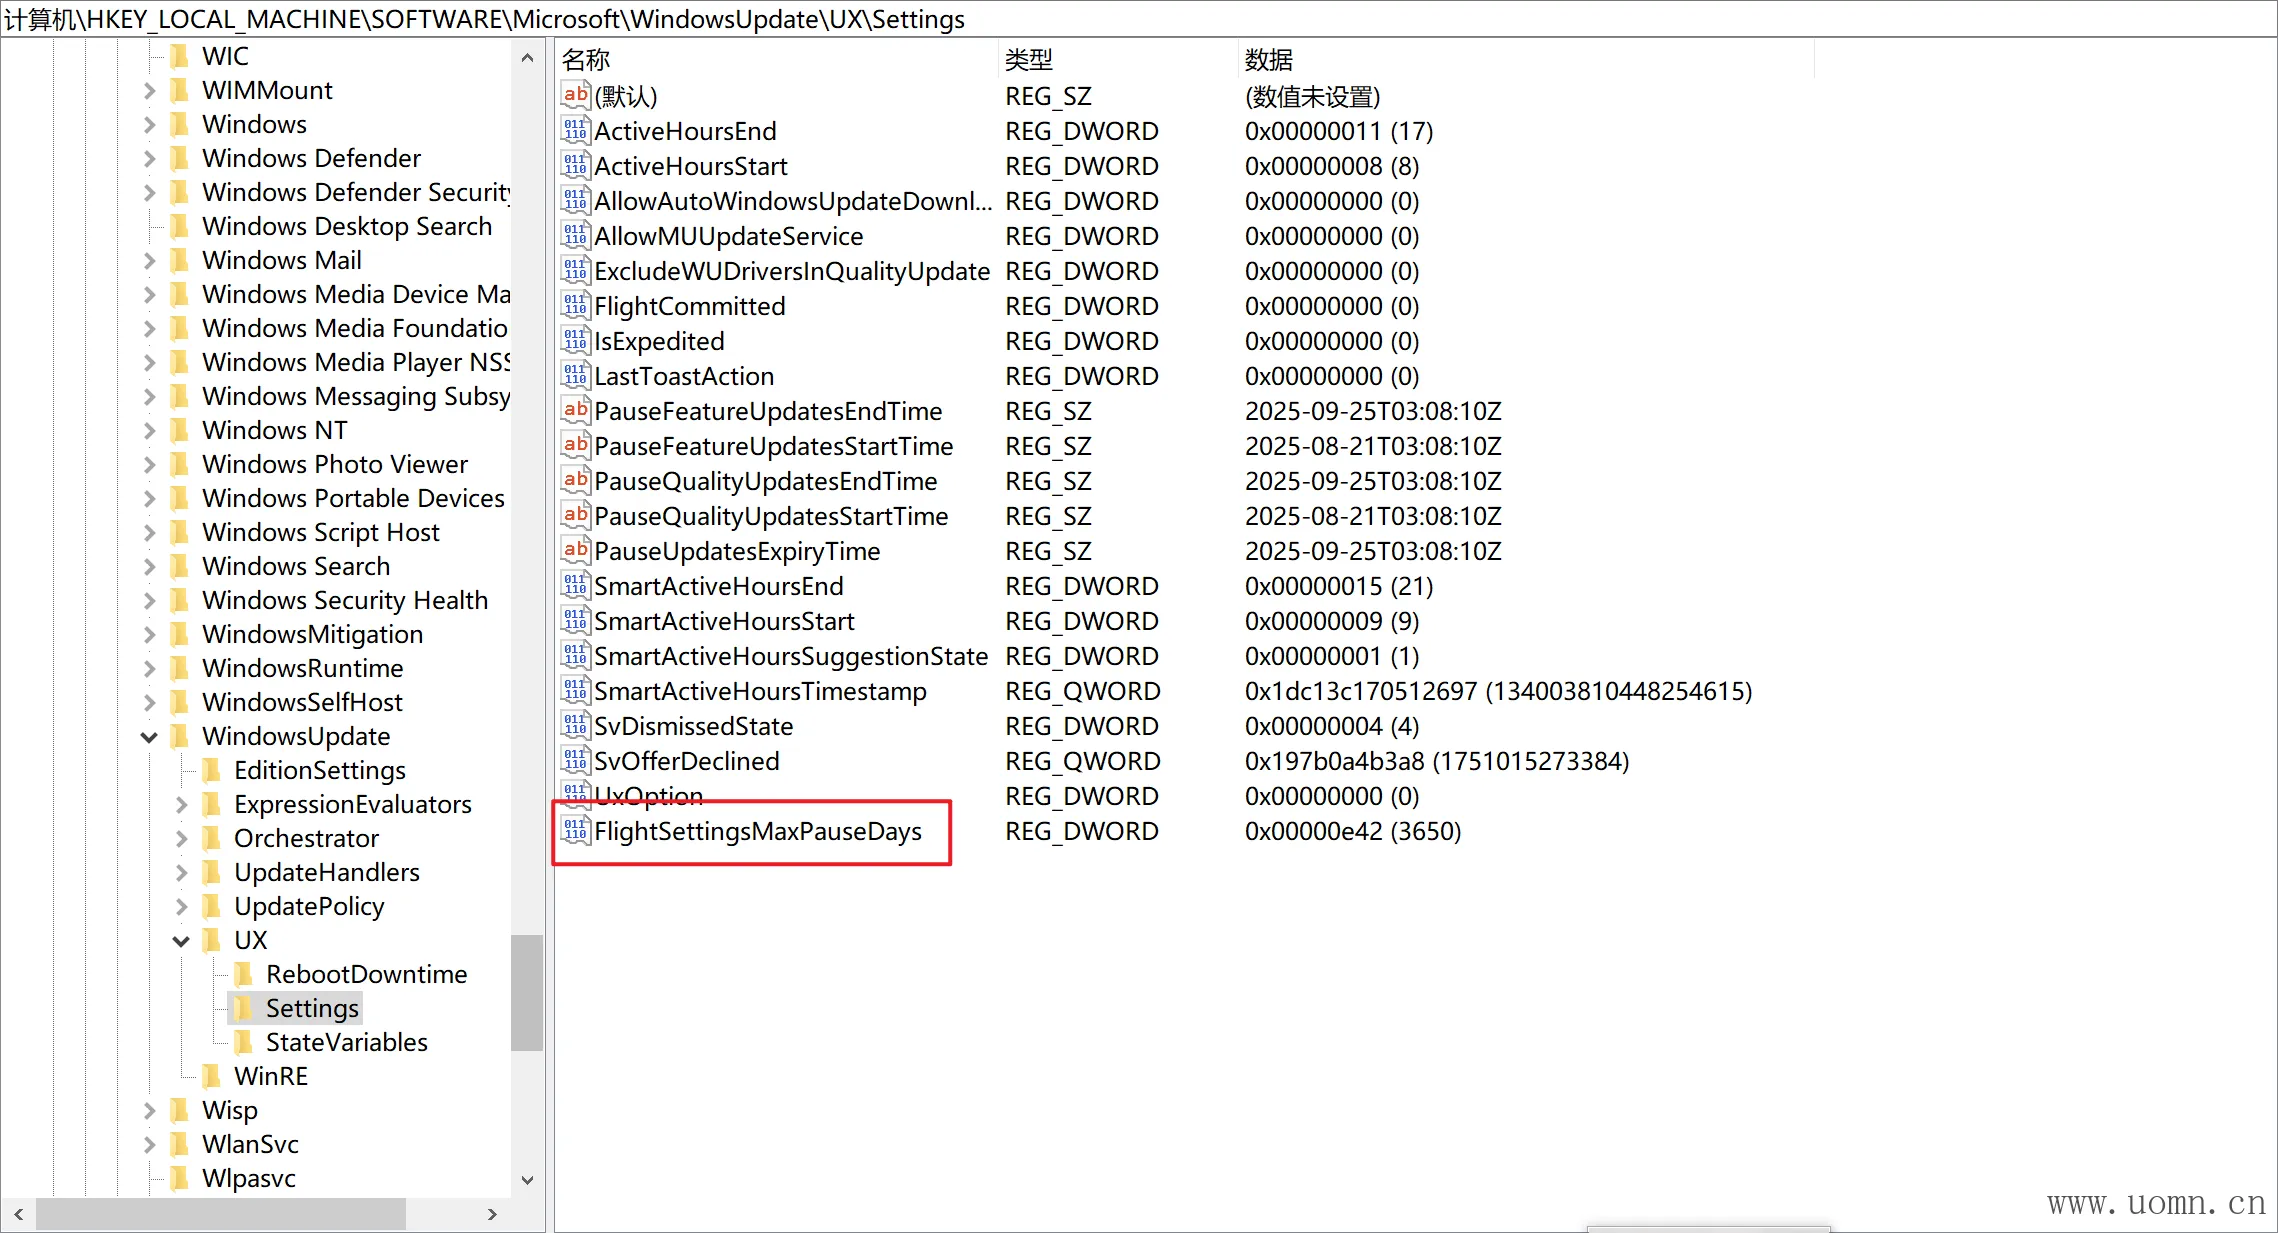
Task: Collapse the WindowsUpdate tree node
Action: 149,737
